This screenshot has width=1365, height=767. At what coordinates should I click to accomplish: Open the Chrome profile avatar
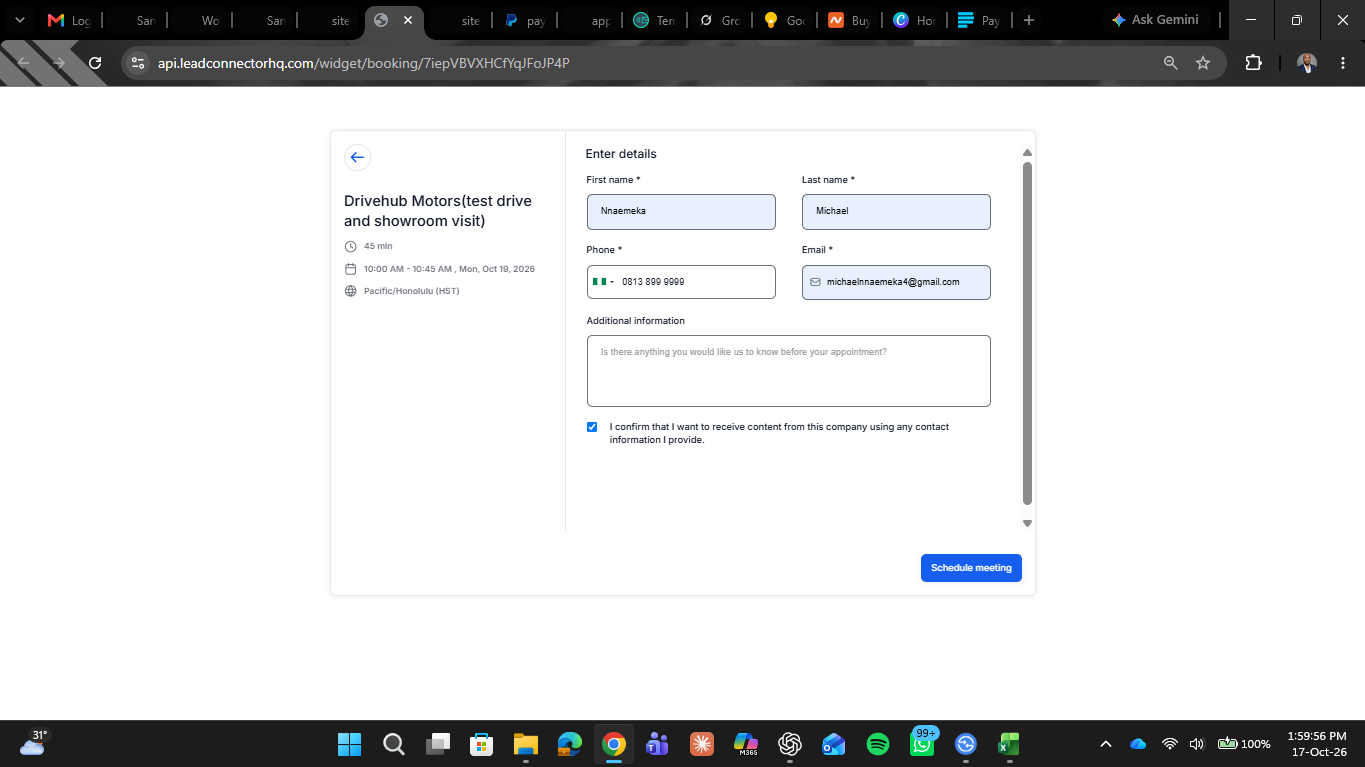click(x=1307, y=63)
